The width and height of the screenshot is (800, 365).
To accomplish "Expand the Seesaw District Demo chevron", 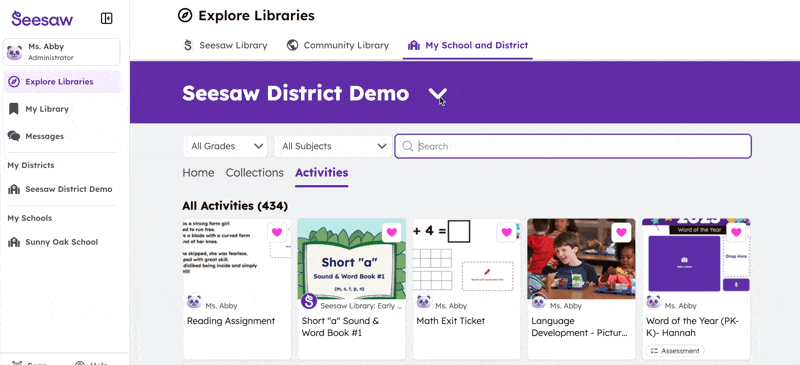I will pyautogui.click(x=437, y=94).
